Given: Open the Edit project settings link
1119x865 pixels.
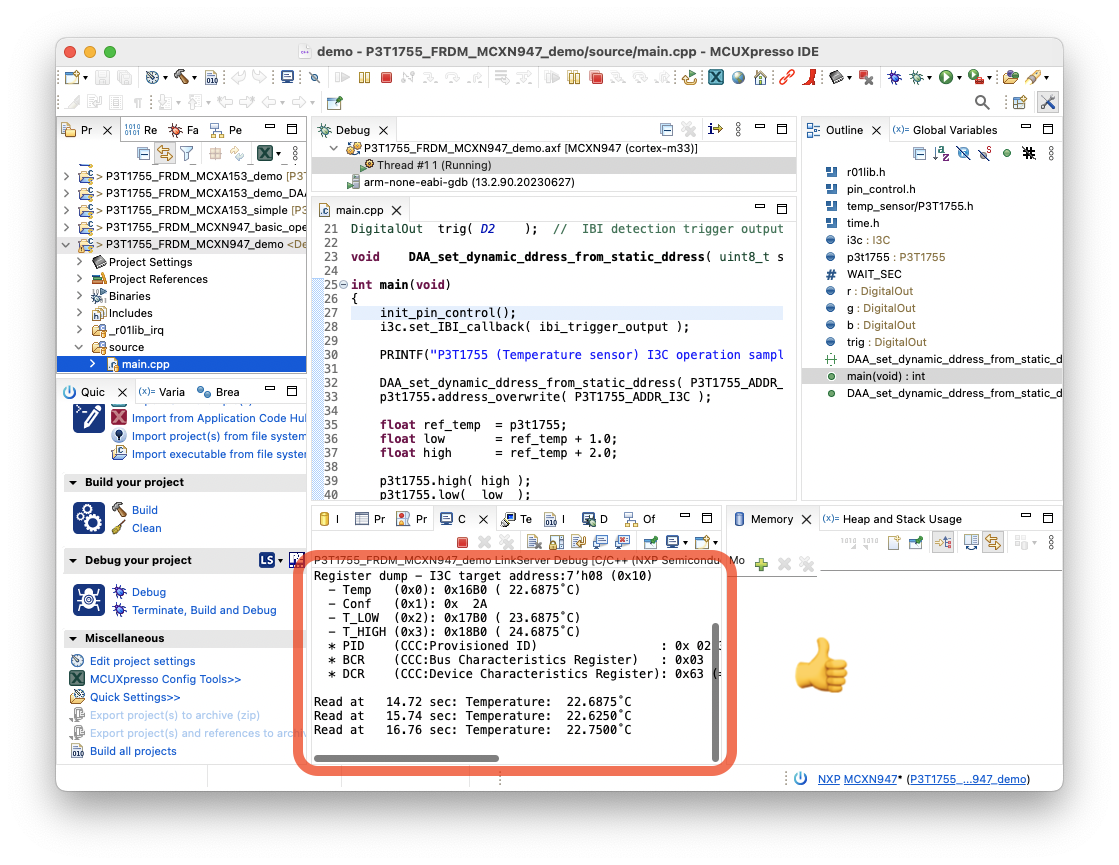Looking at the screenshot, I should (142, 661).
